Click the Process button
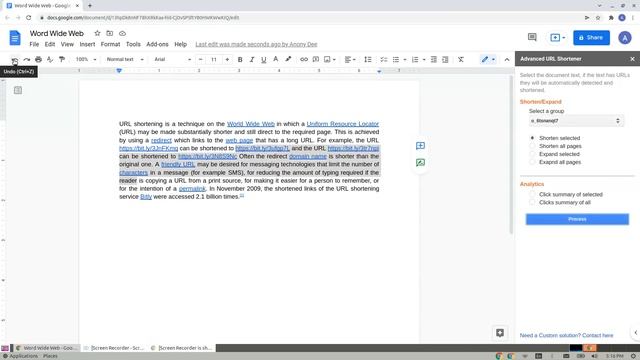This screenshot has width=640, height=360. [x=577, y=219]
